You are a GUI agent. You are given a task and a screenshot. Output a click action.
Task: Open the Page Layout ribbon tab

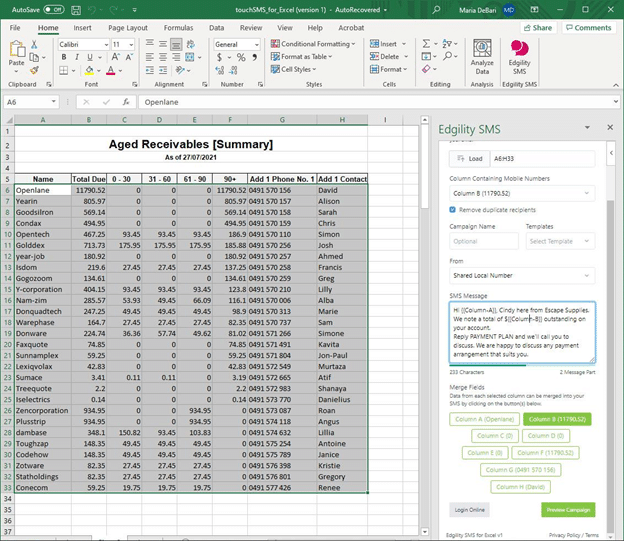pyautogui.click(x=127, y=28)
